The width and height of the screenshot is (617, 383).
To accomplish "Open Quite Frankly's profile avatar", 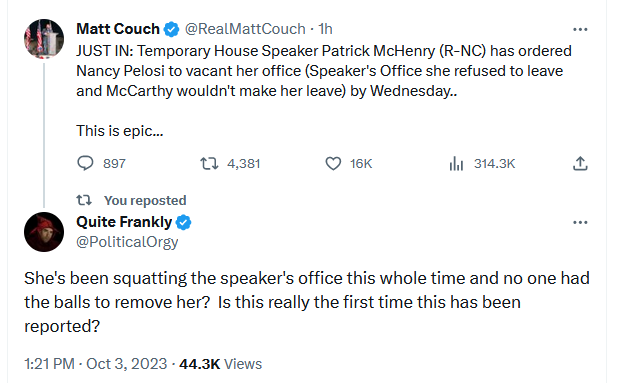I will click(x=44, y=232).
